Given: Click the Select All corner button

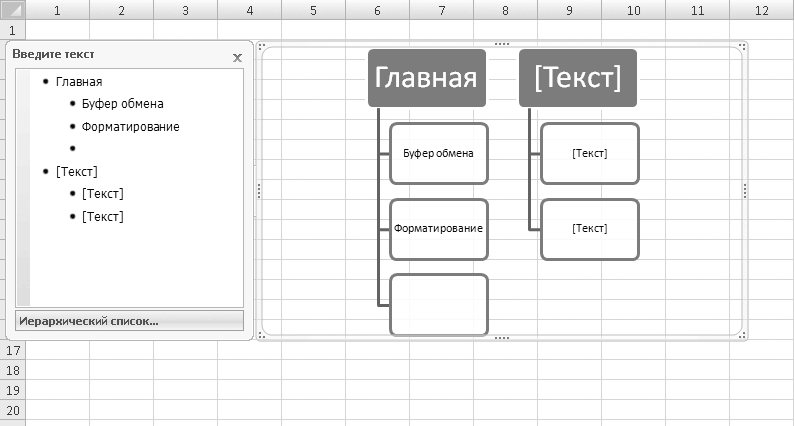Looking at the screenshot, I should (x=12, y=11).
